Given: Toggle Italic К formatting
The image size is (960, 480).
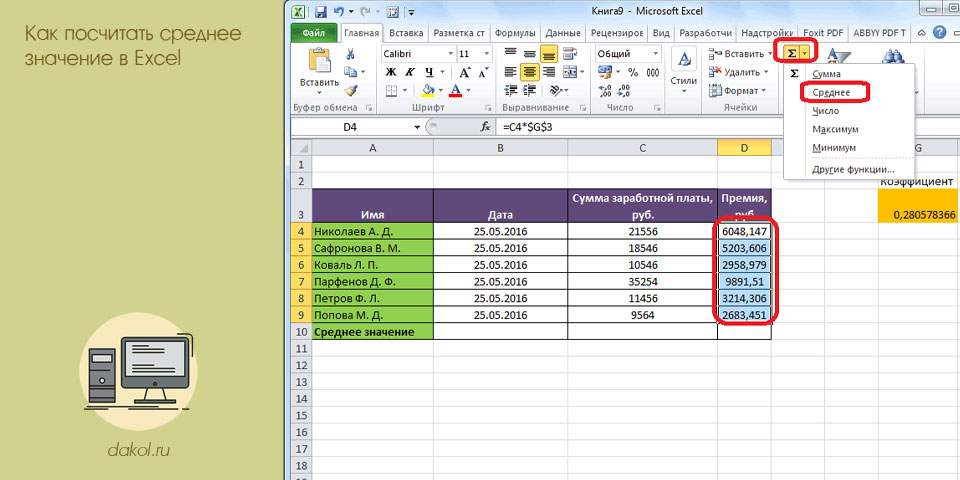Looking at the screenshot, I should (x=410, y=72).
